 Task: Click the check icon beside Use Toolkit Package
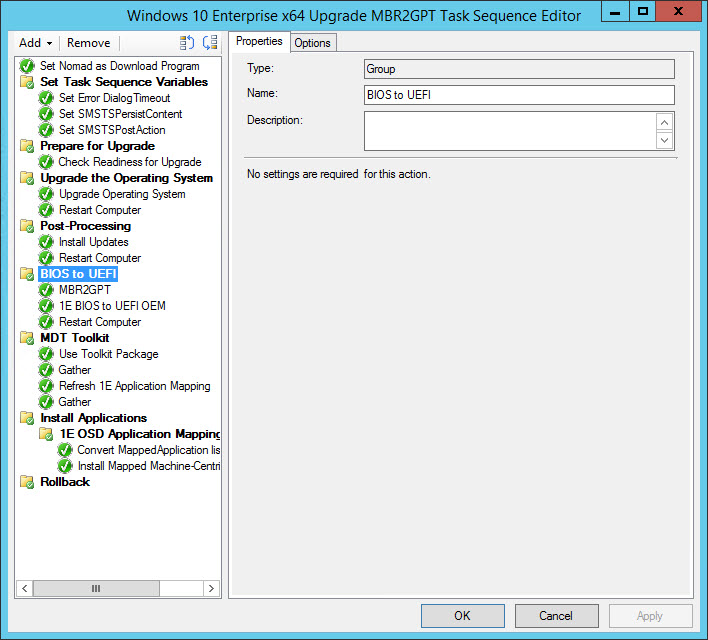point(46,354)
